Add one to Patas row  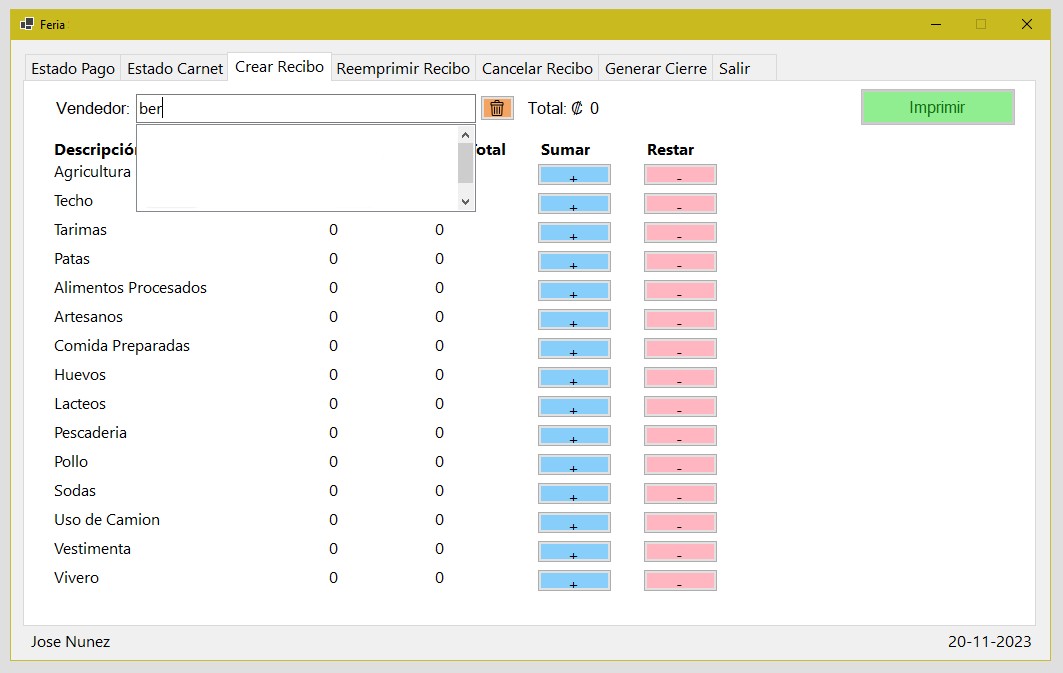tap(574, 262)
